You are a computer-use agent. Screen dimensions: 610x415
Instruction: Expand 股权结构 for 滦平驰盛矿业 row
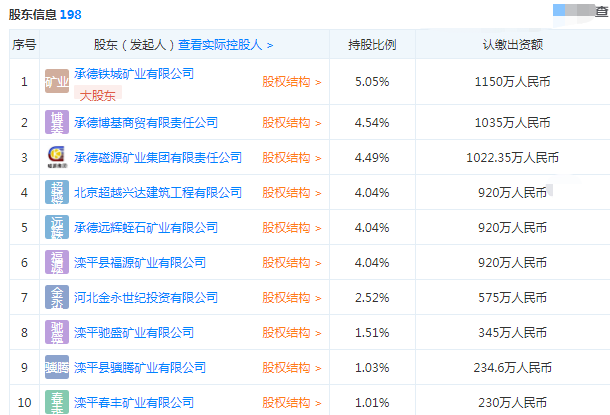click(x=292, y=333)
